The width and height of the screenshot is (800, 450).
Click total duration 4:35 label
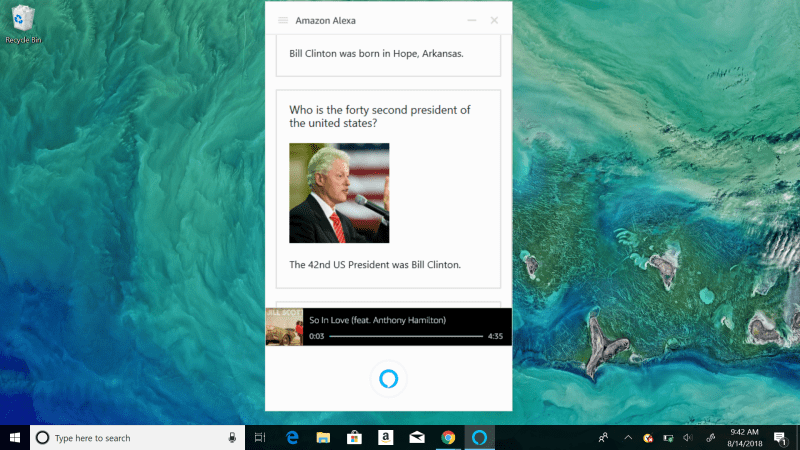coord(495,336)
